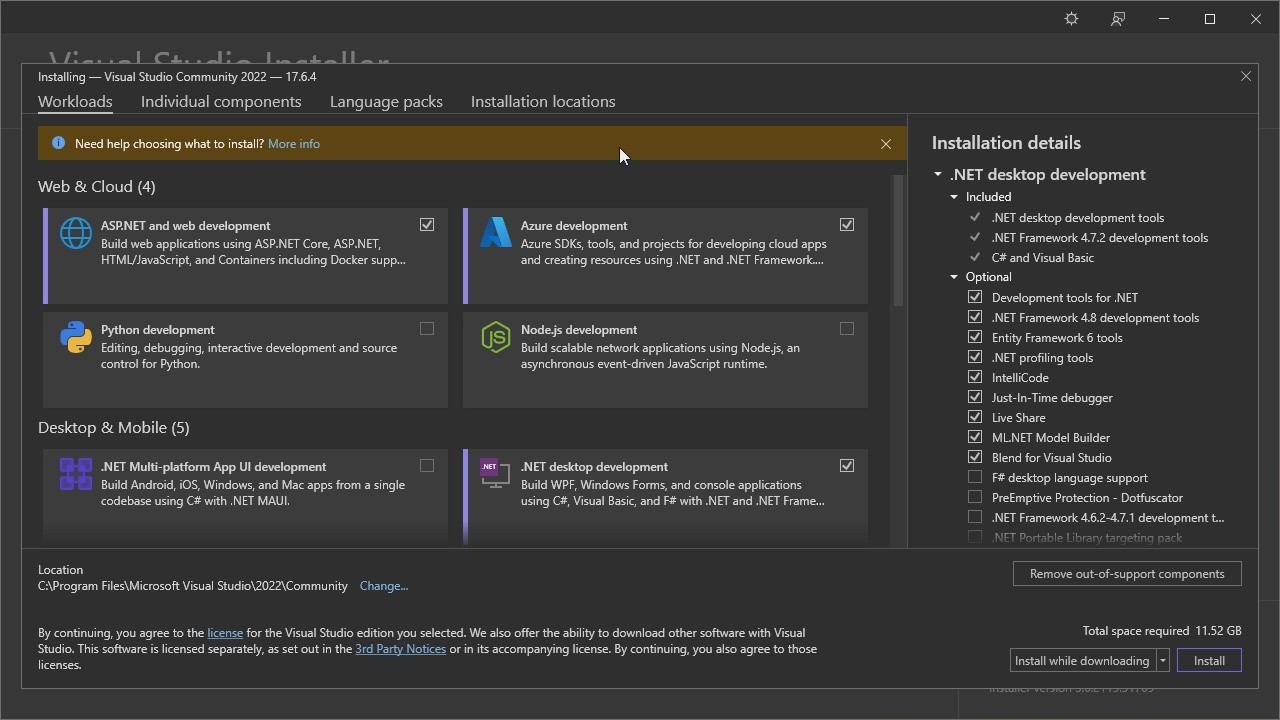Collapse the Optional components section
The image size is (1280, 720).
(954, 277)
